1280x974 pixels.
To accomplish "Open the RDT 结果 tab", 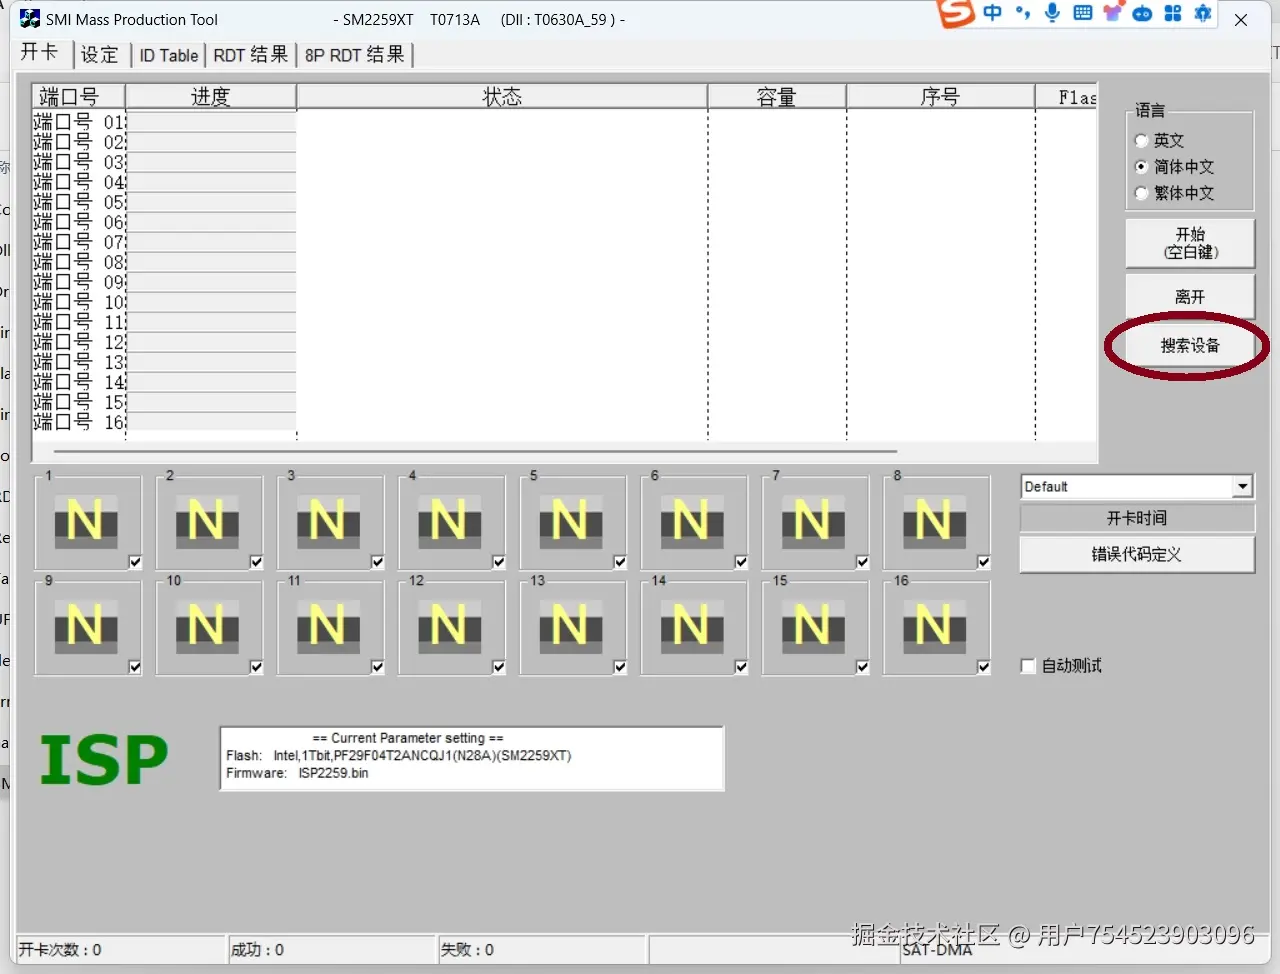I will pos(251,55).
